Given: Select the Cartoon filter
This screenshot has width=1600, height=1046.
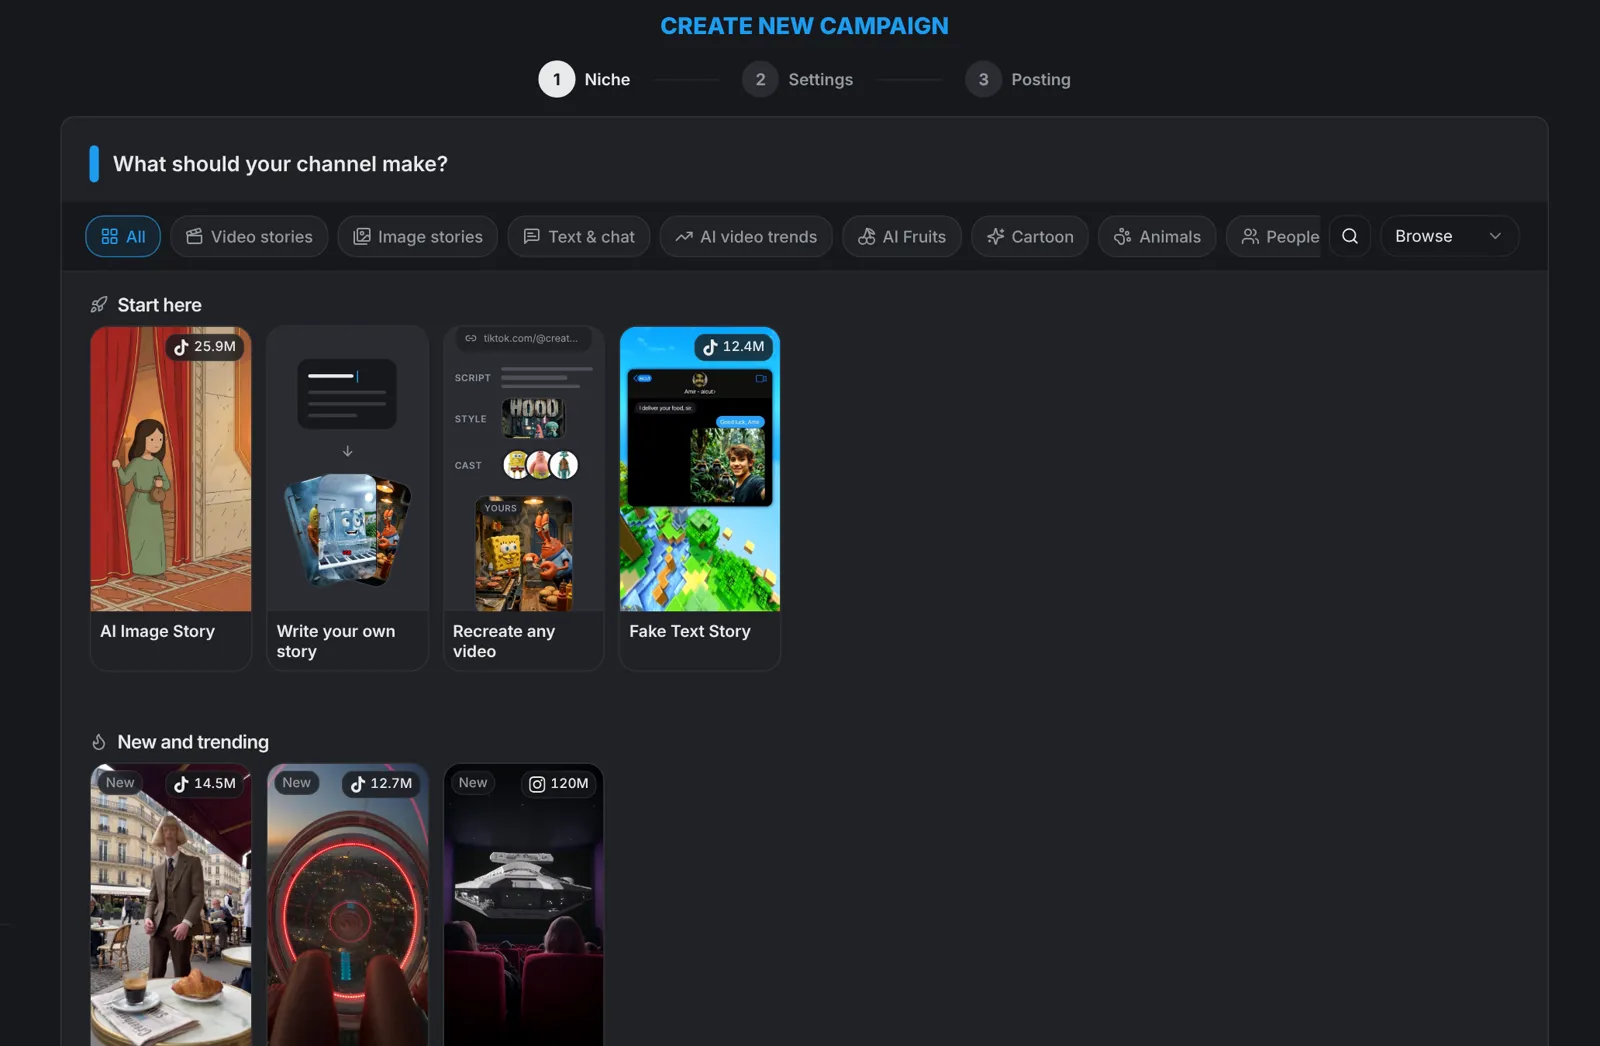Looking at the screenshot, I should 1030,236.
